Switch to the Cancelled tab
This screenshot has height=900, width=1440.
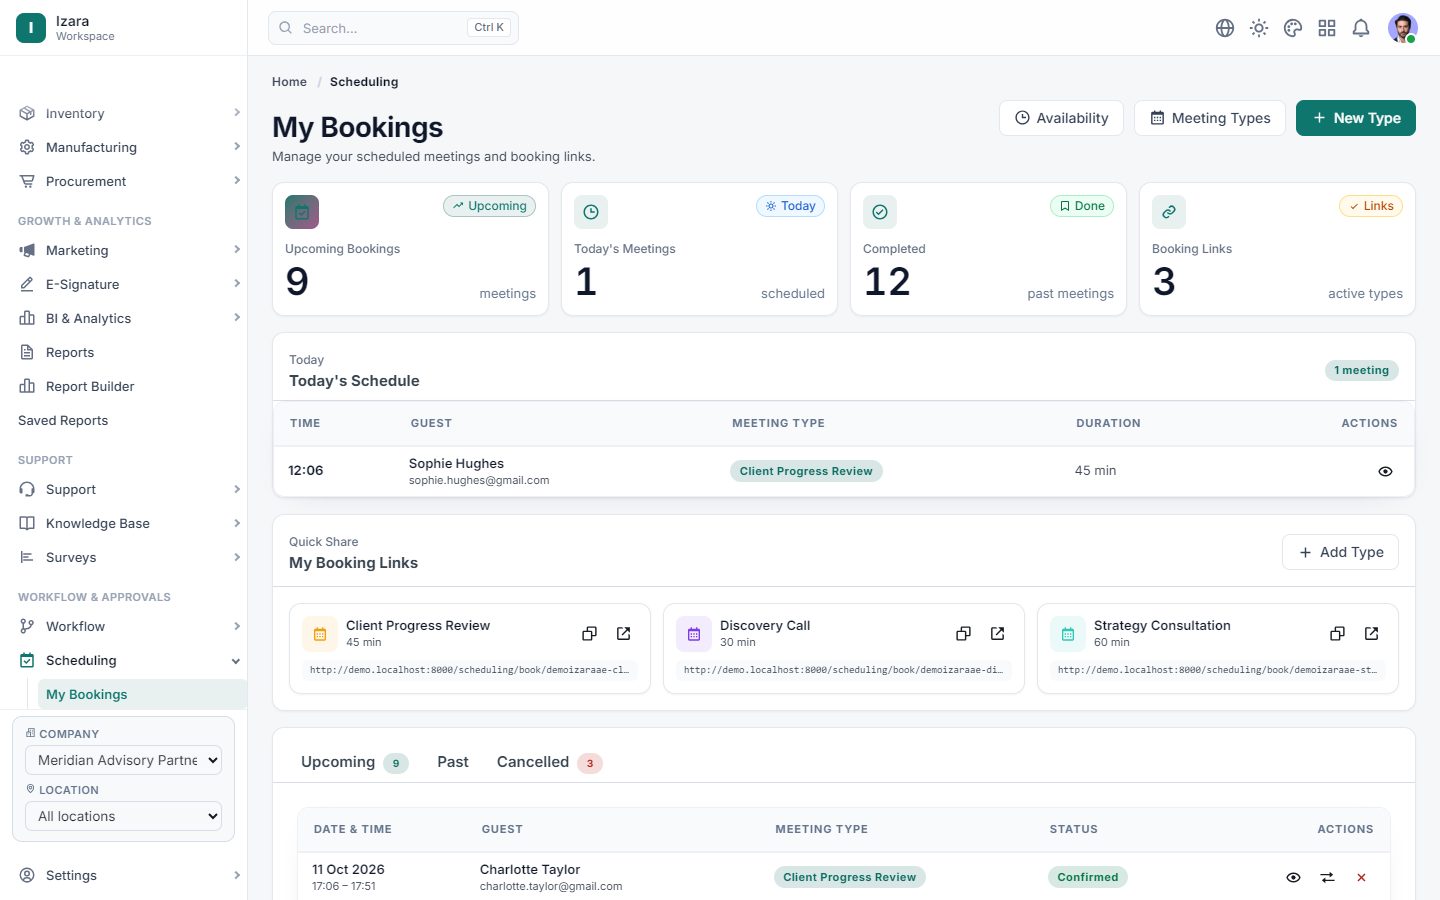549,762
